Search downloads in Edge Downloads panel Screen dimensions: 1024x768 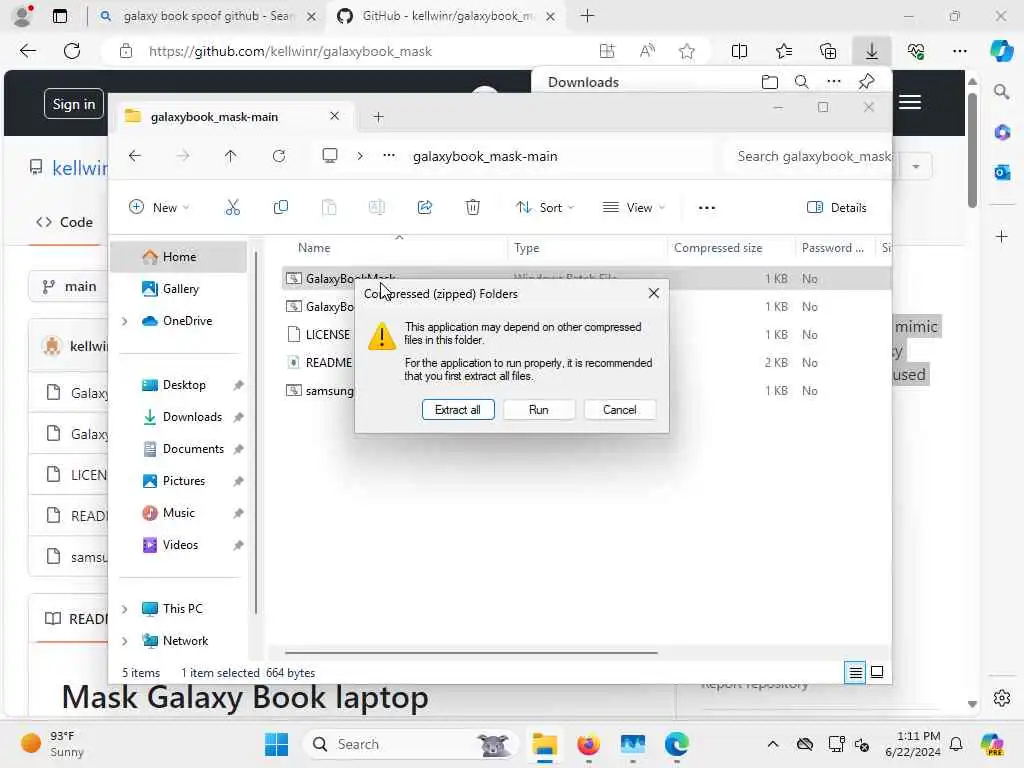(x=801, y=82)
